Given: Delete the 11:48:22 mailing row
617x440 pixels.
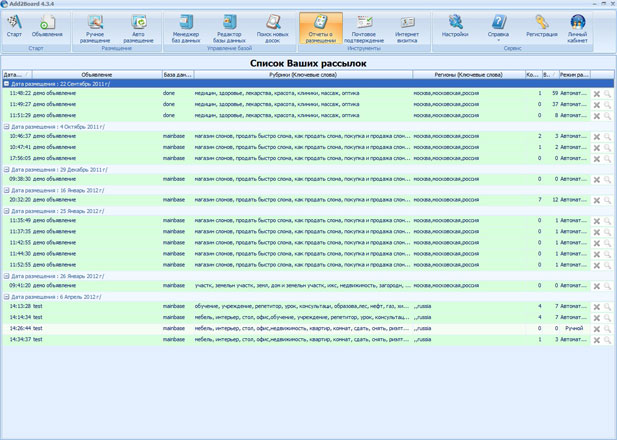Looking at the screenshot, I should point(597,94).
